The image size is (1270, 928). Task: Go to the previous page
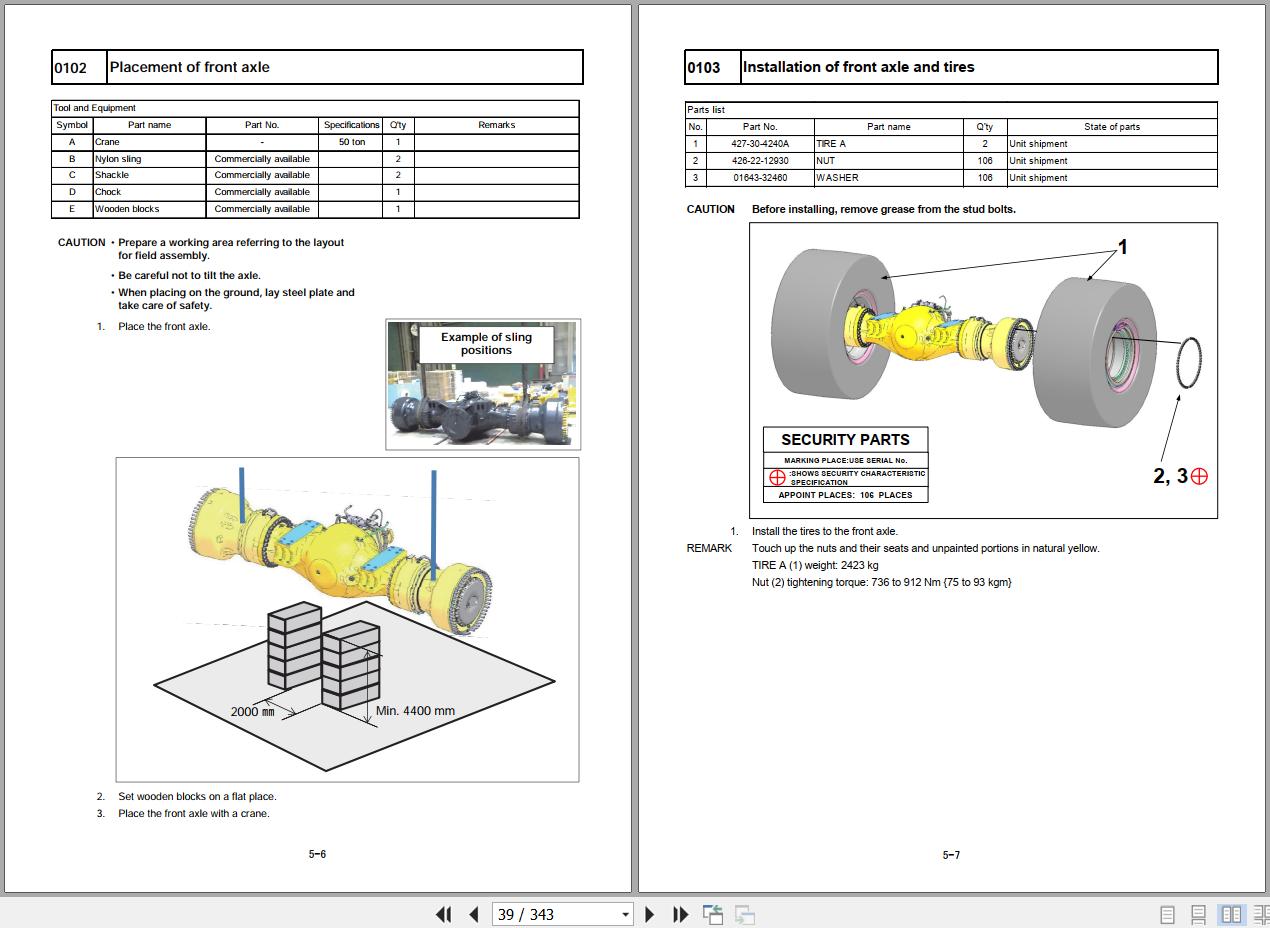(474, 914)
